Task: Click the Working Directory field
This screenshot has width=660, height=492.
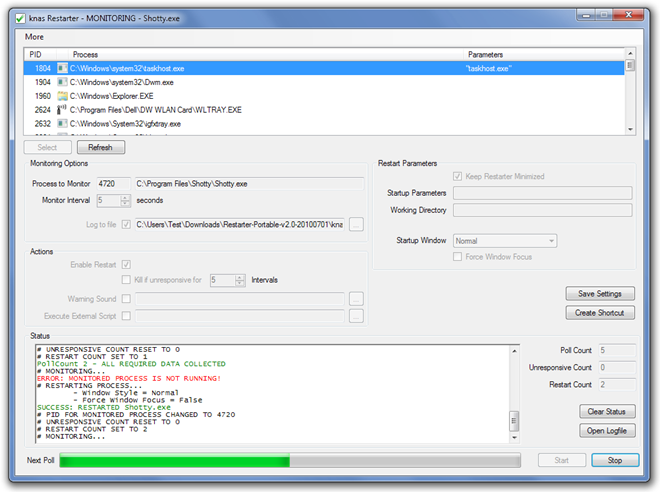Action: click(x=543, y=210)
